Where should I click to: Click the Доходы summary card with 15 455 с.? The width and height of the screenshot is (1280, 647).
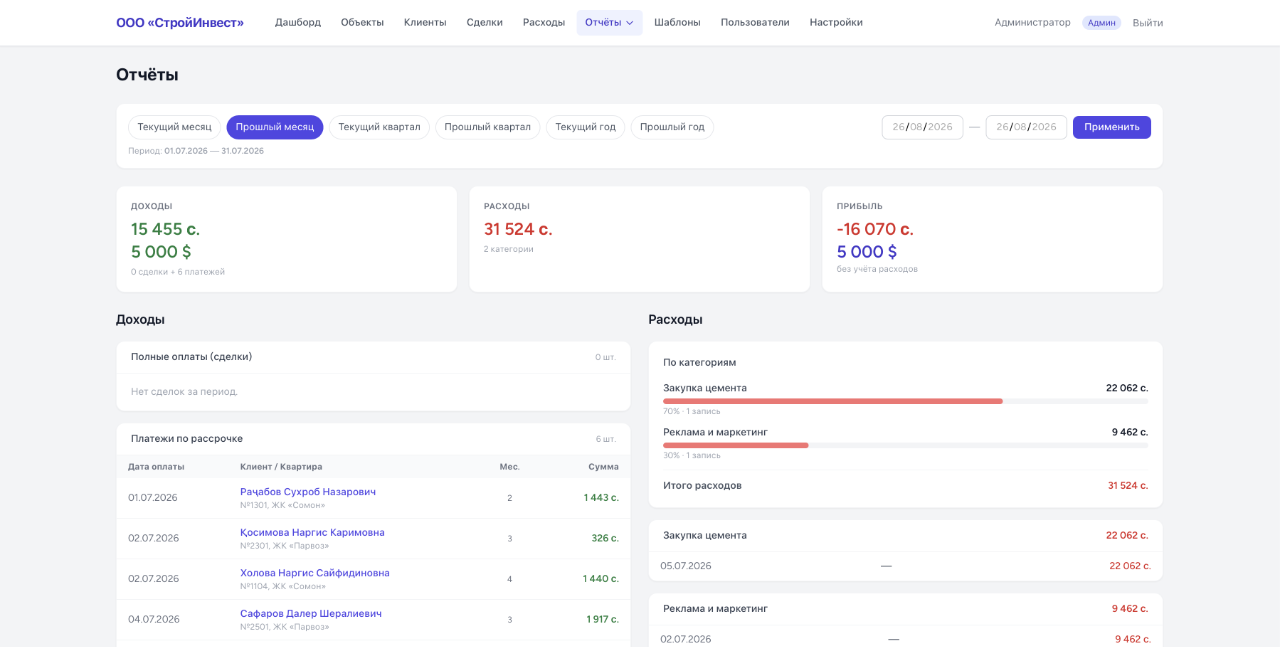[286, 239]
